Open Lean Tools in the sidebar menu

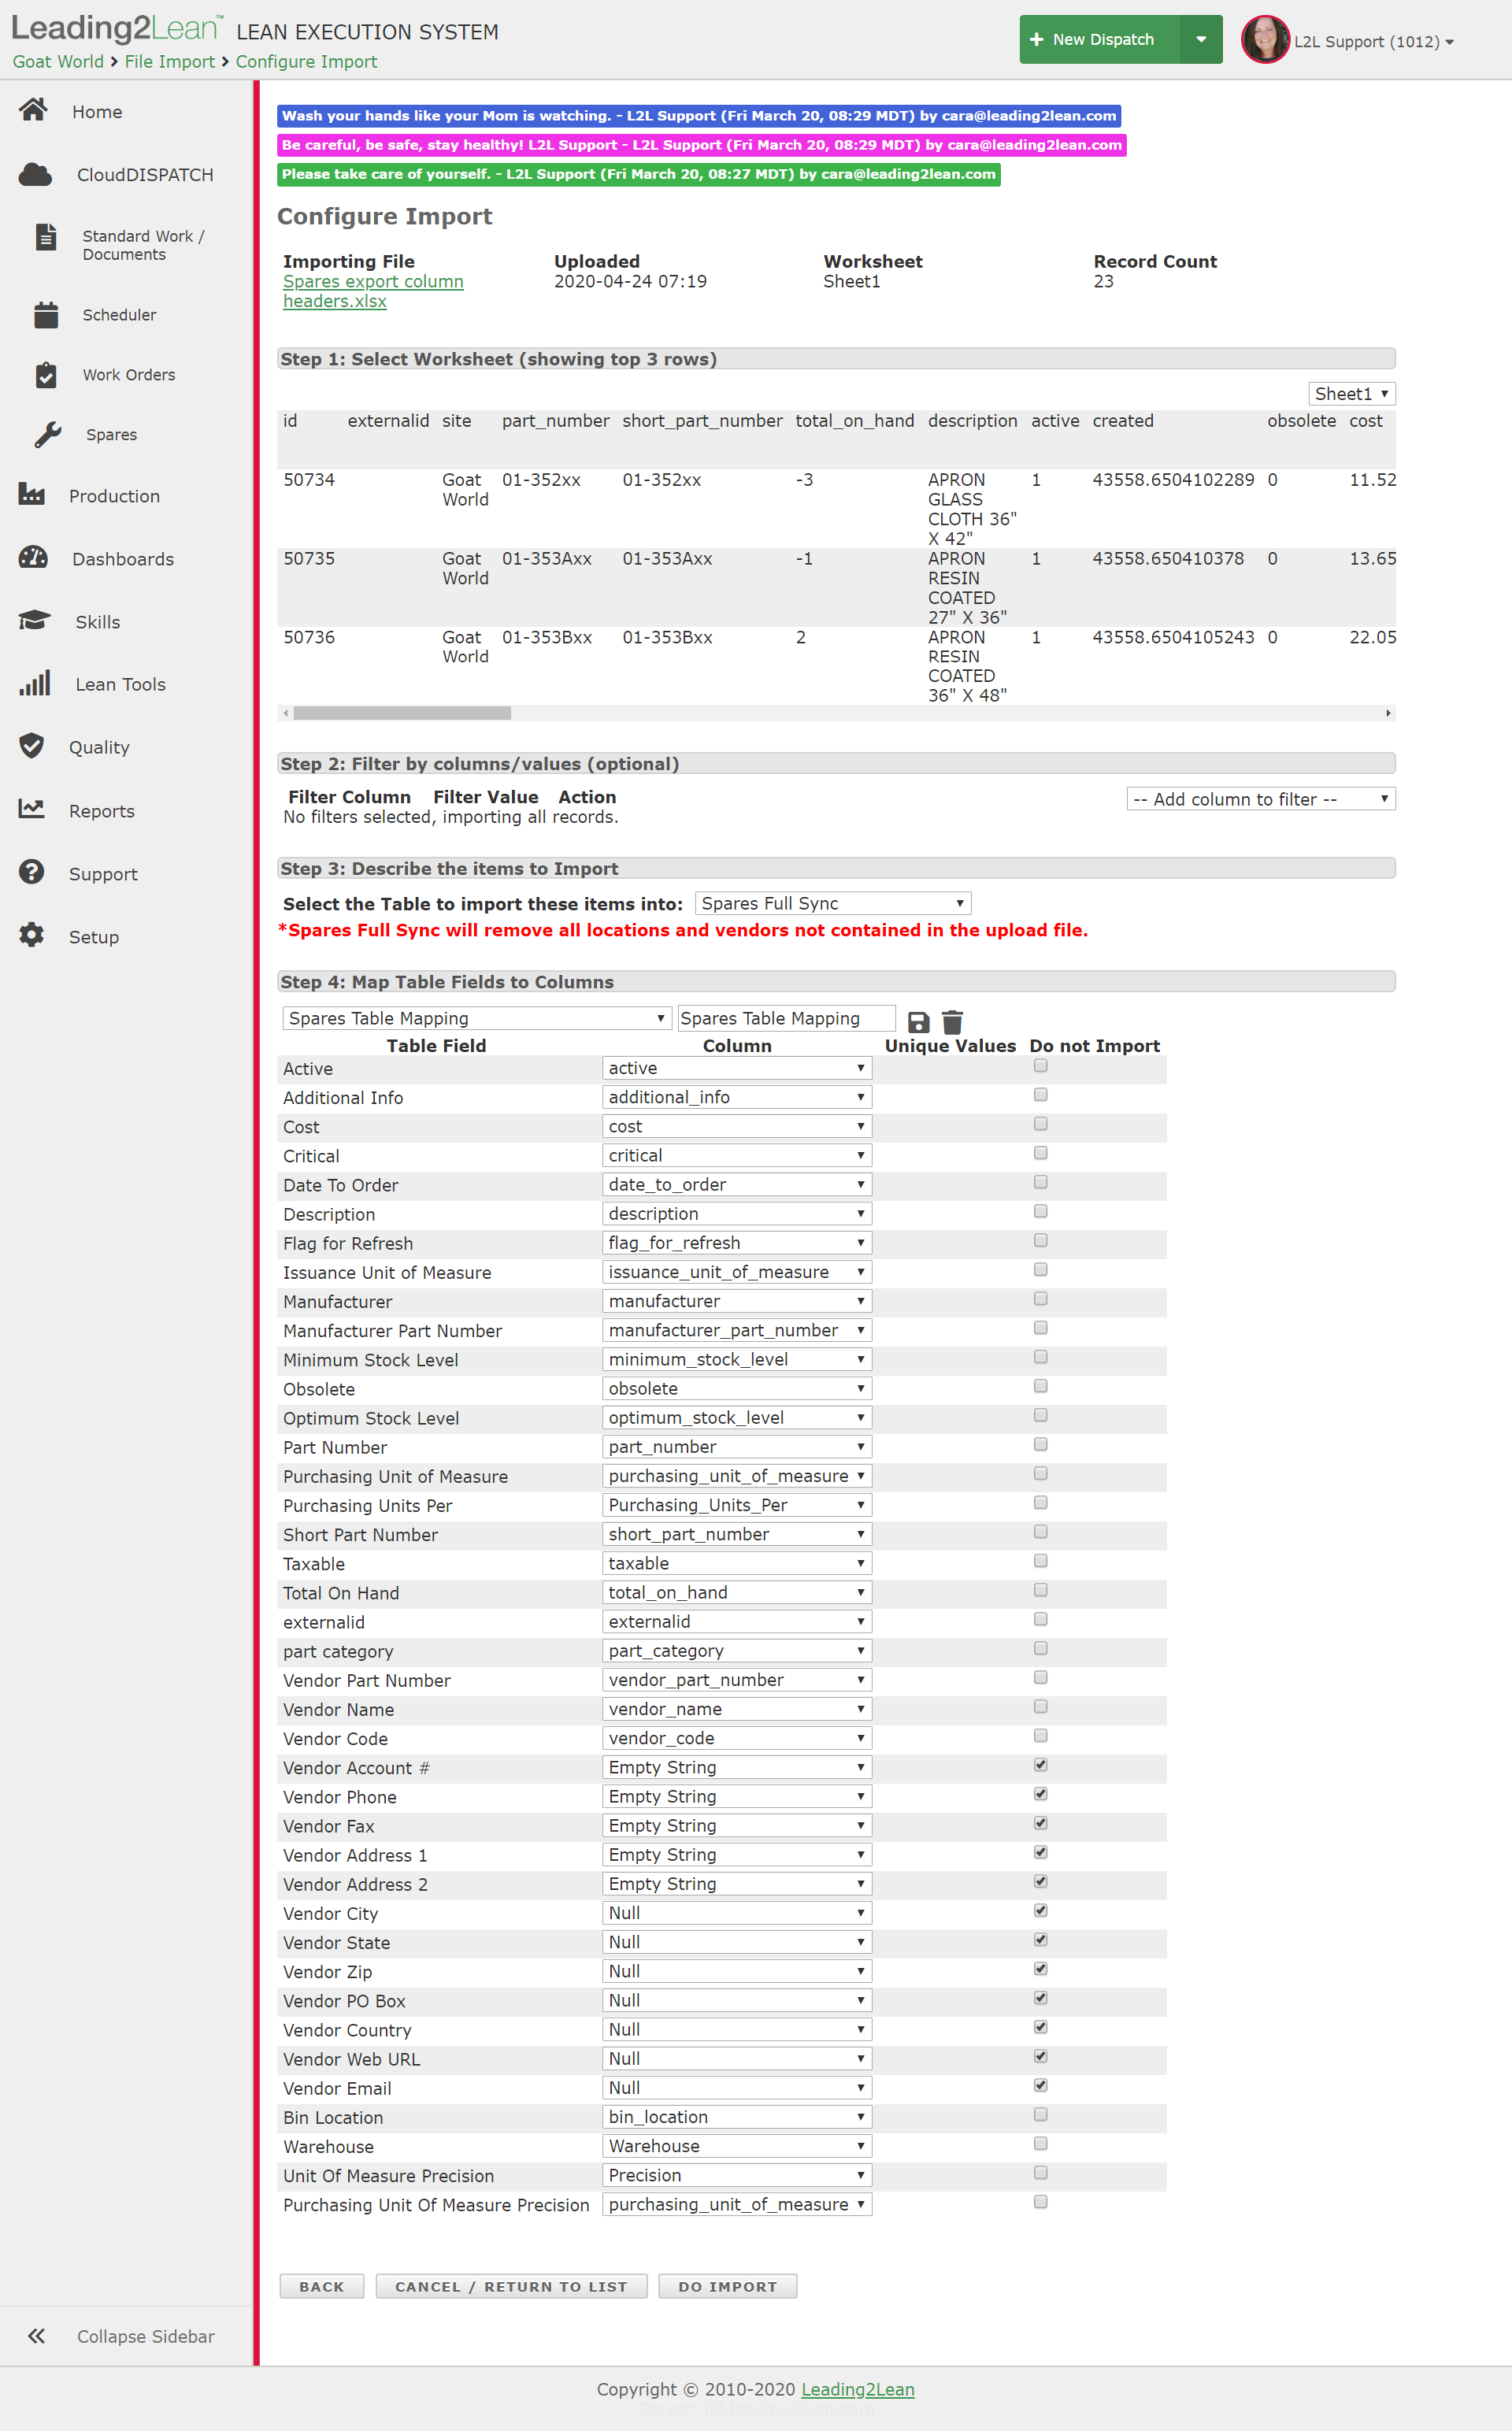121,684
